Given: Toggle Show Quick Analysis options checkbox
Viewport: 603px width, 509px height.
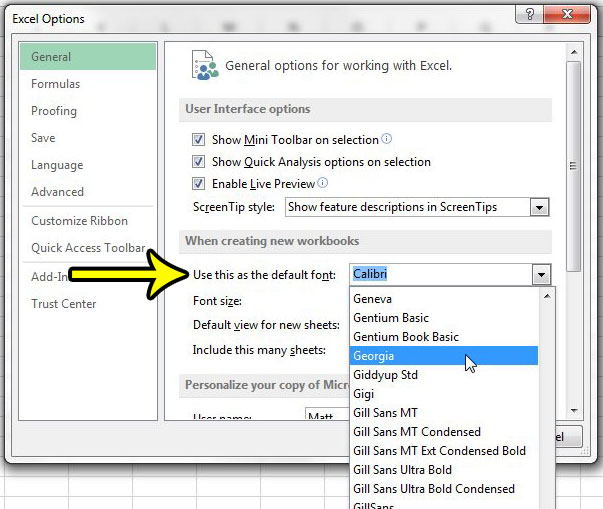Looking at the screenshot, I should coord(198,161).
